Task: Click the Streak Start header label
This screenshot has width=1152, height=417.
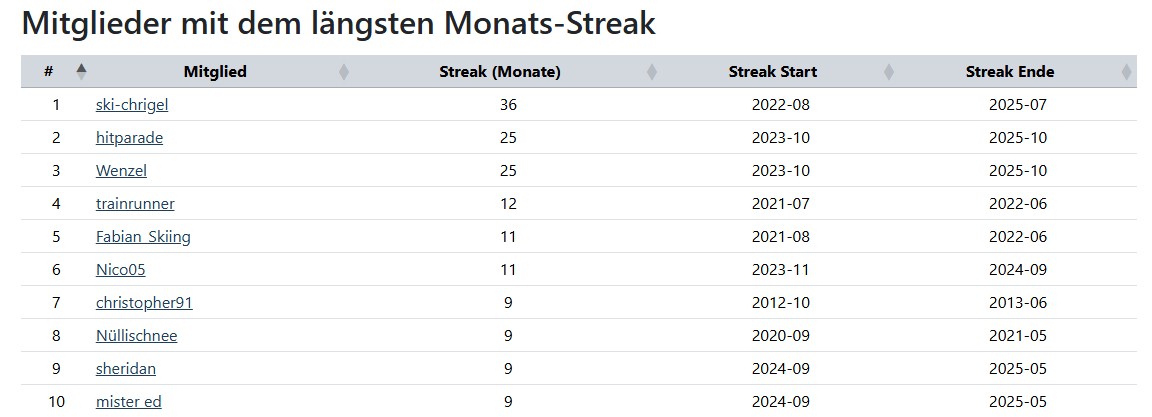Action: [x=773, y=72]
